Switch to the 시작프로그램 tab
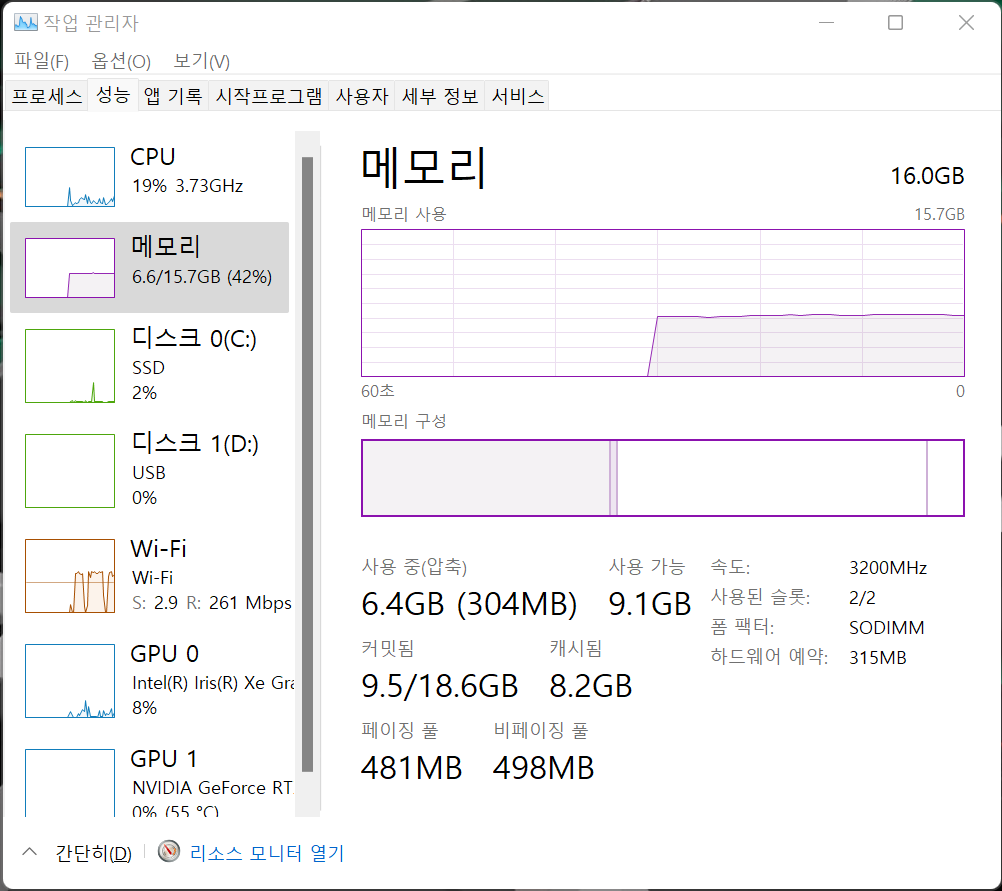This screenshot has height=891, width=1002. pyautogui.click(x=269, y=97)
